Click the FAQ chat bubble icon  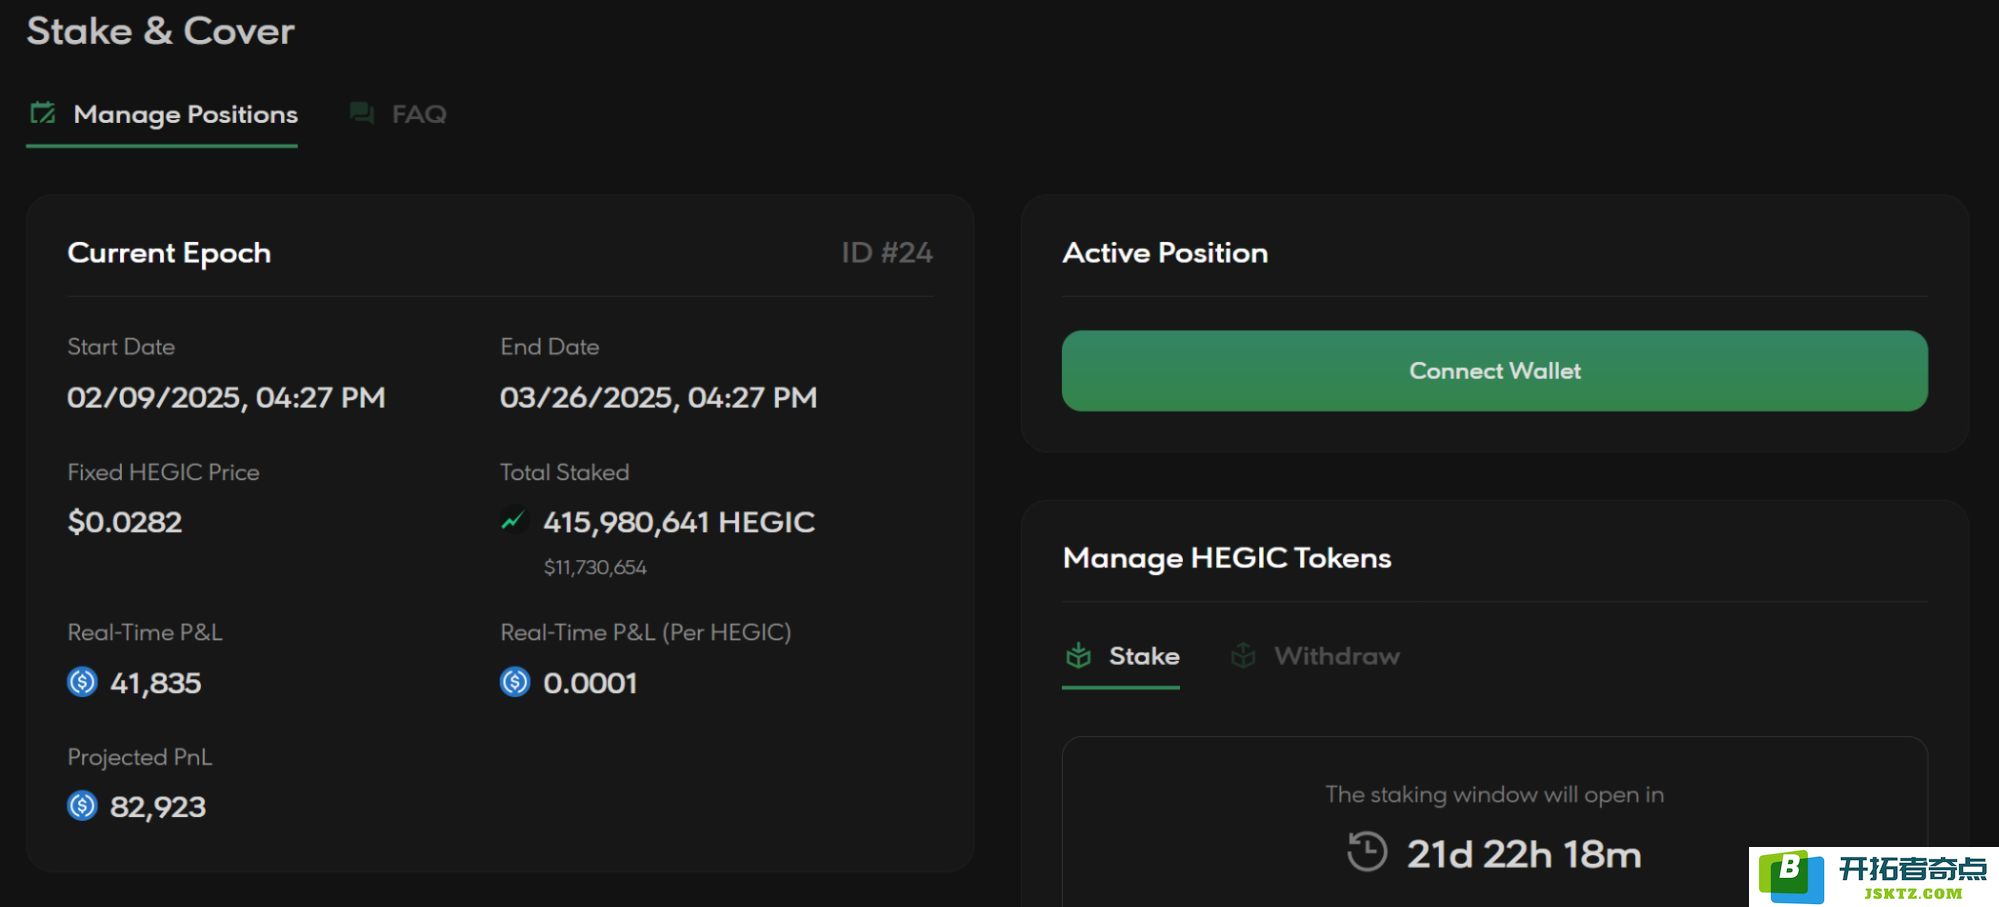362,113
